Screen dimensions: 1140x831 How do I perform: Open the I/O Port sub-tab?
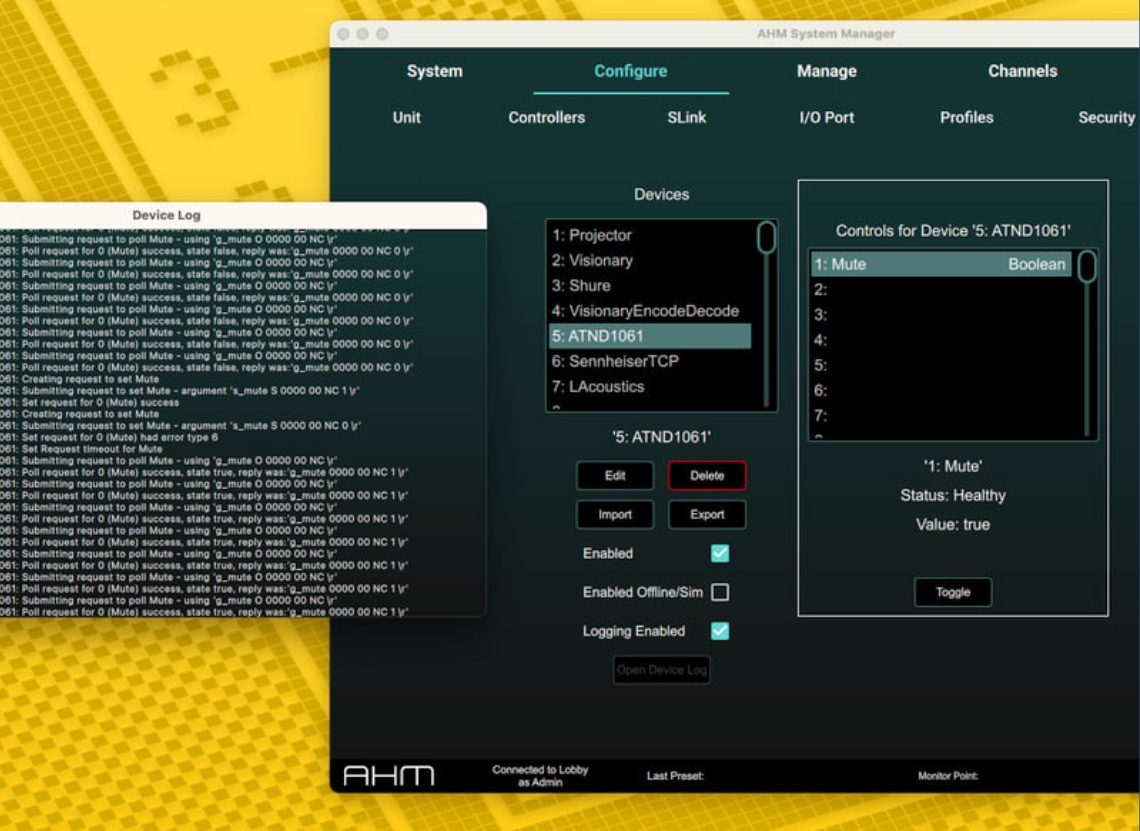[x=826, y=117]
